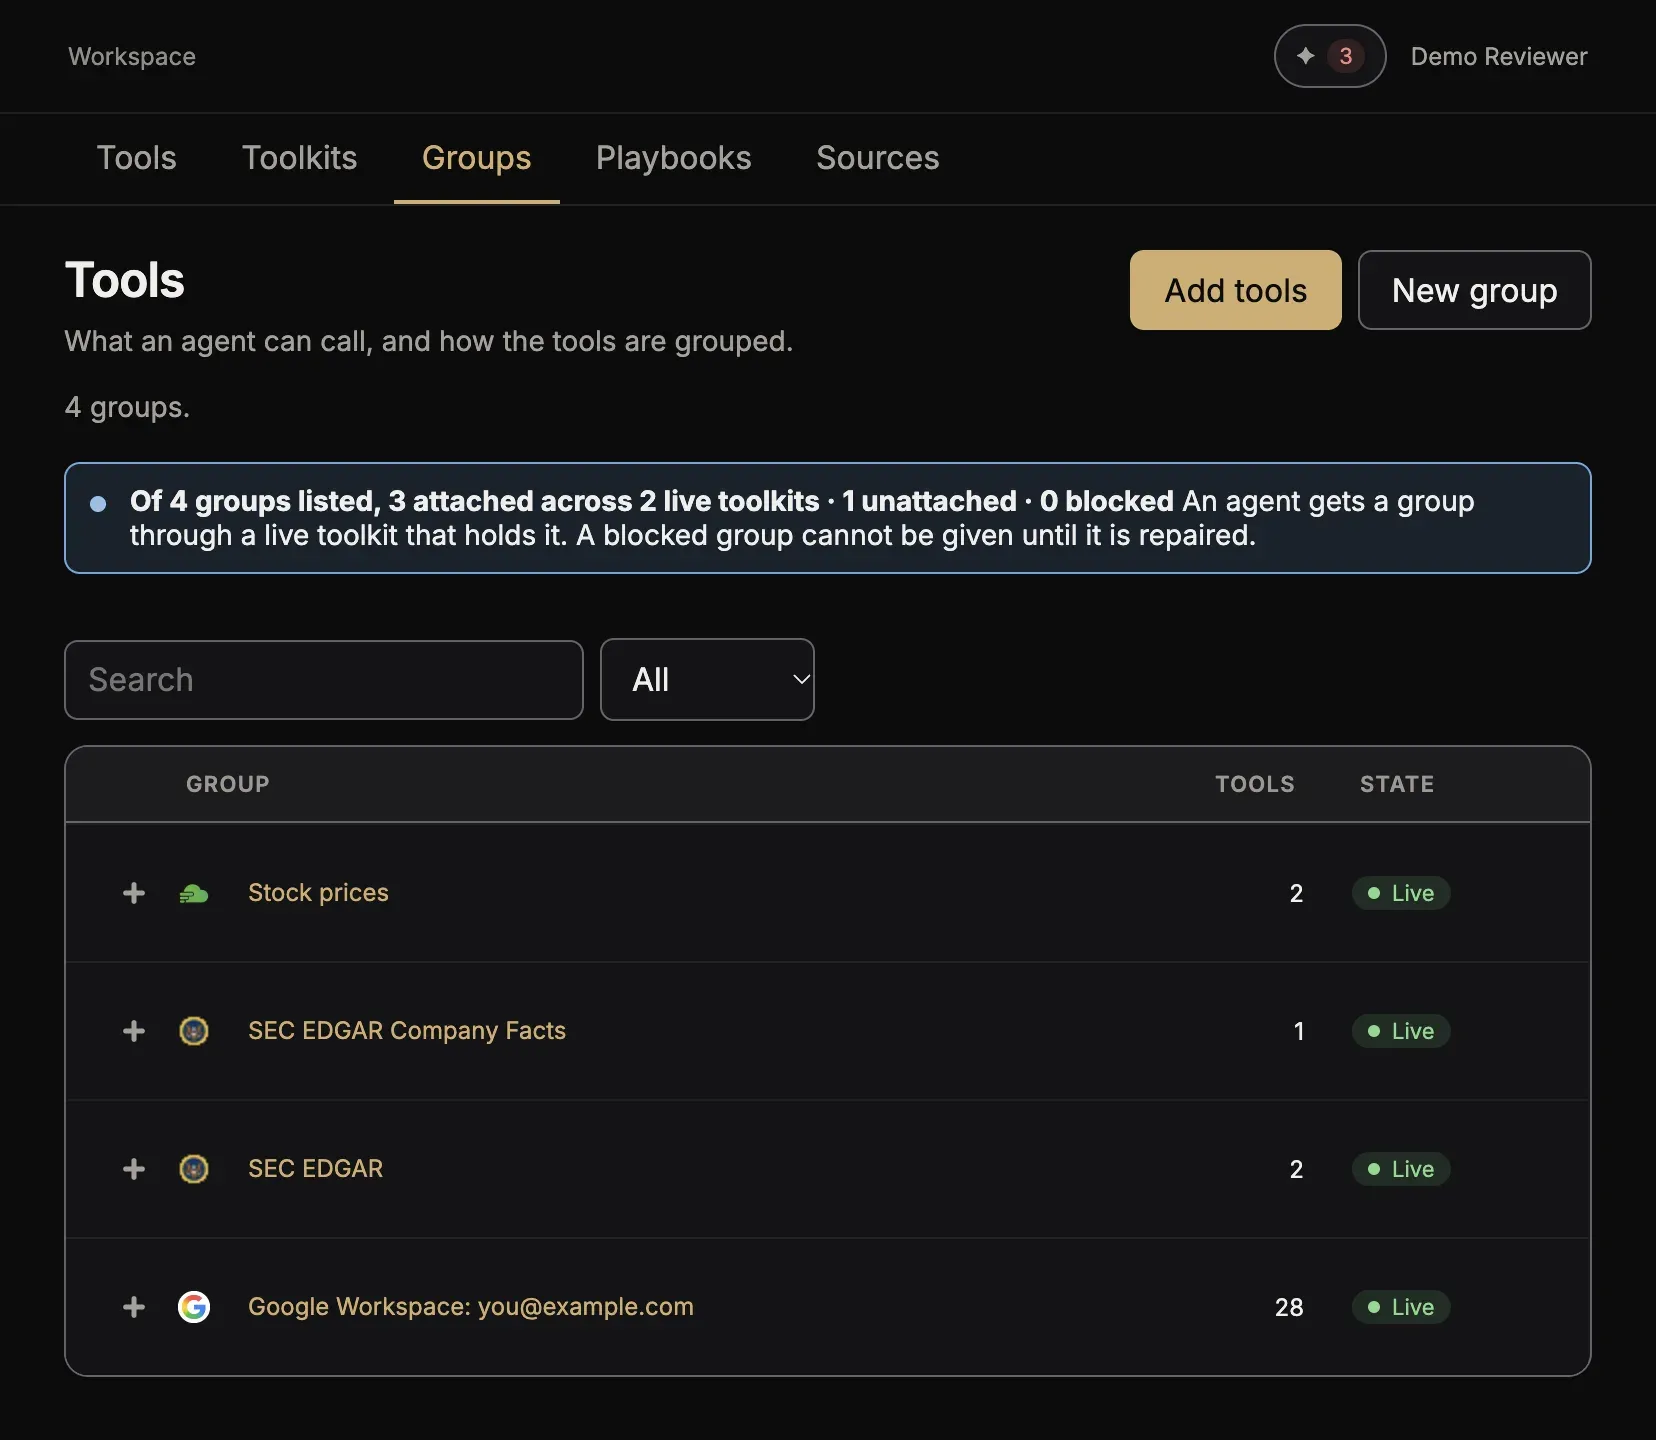Image resolution: width=1656 pixels, height=1440 pixels.
Task: Click the '4 groups.' count text
Action: coord(127,408)
